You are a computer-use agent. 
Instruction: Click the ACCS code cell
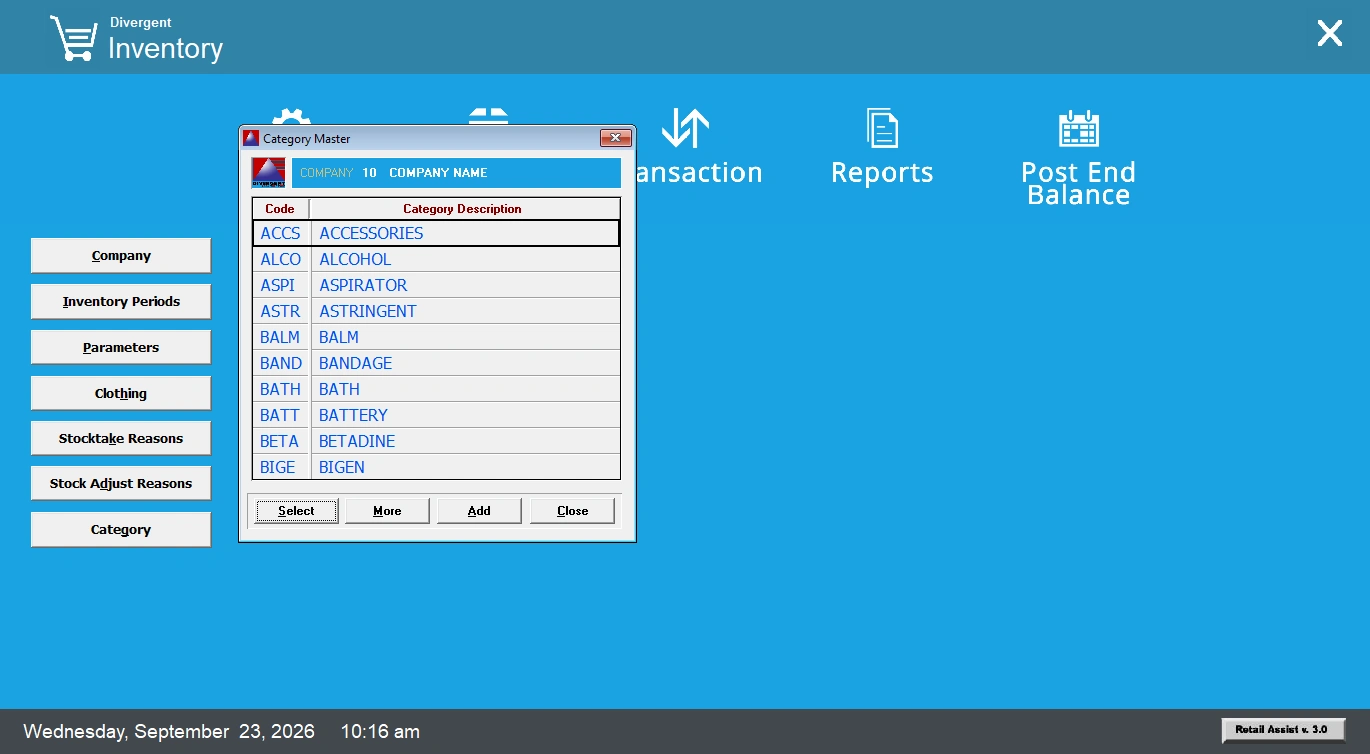point(281,233)
